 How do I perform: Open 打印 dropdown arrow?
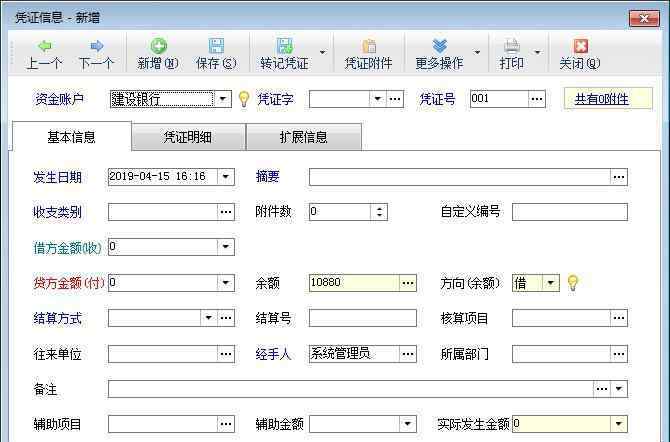coord(538,52)
